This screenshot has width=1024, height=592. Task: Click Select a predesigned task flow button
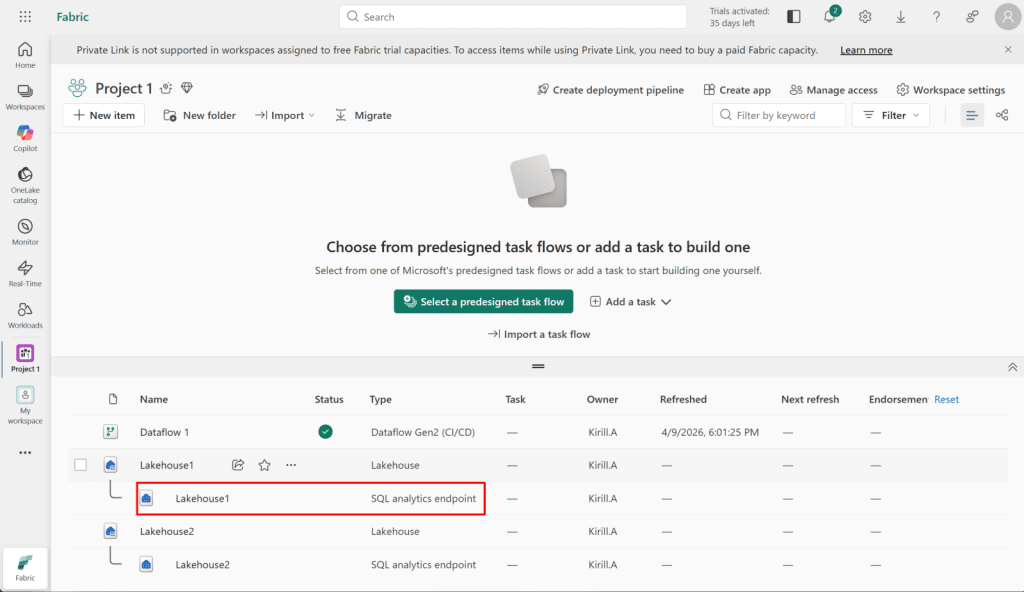[x=483, y=302]
